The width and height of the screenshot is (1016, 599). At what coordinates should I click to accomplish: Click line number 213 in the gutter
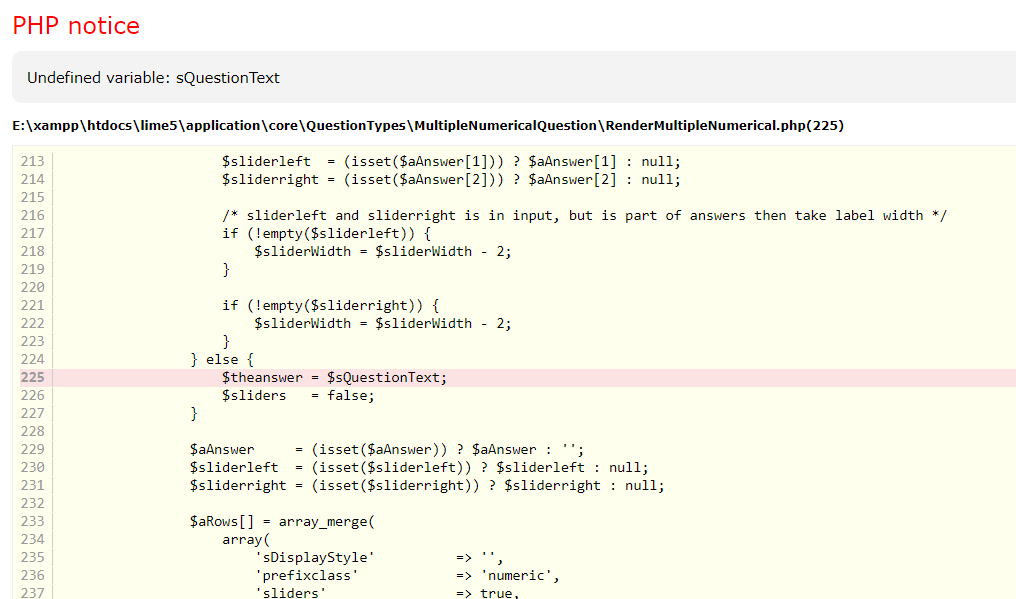[32, 161]
